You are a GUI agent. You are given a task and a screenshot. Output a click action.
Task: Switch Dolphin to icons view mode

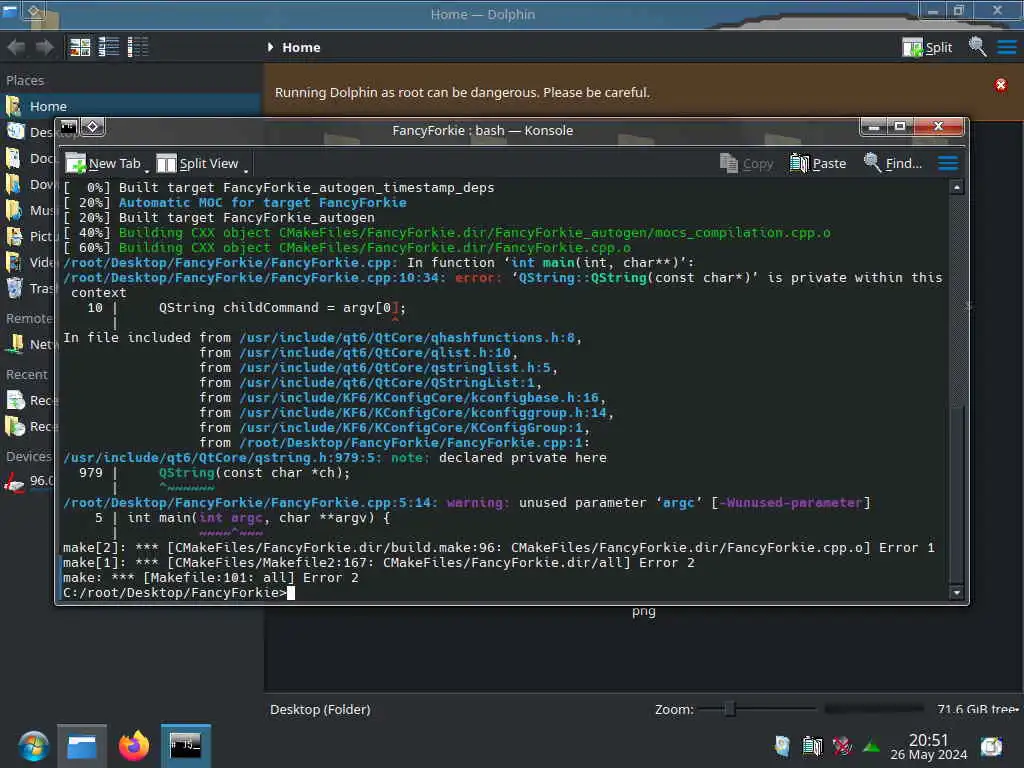pos(80,47)
